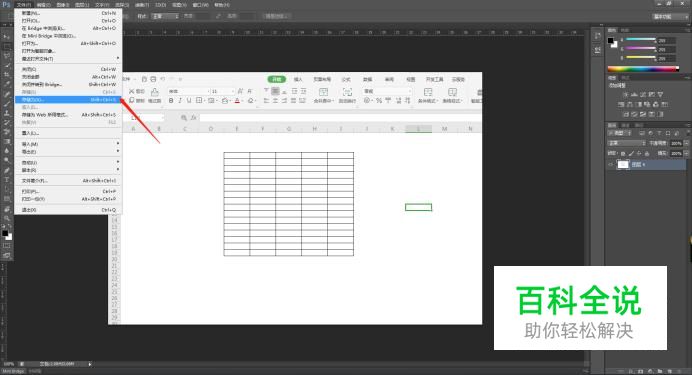692x375 pixels.
Task: Select the Pen tool
Action: coord(6,170)
